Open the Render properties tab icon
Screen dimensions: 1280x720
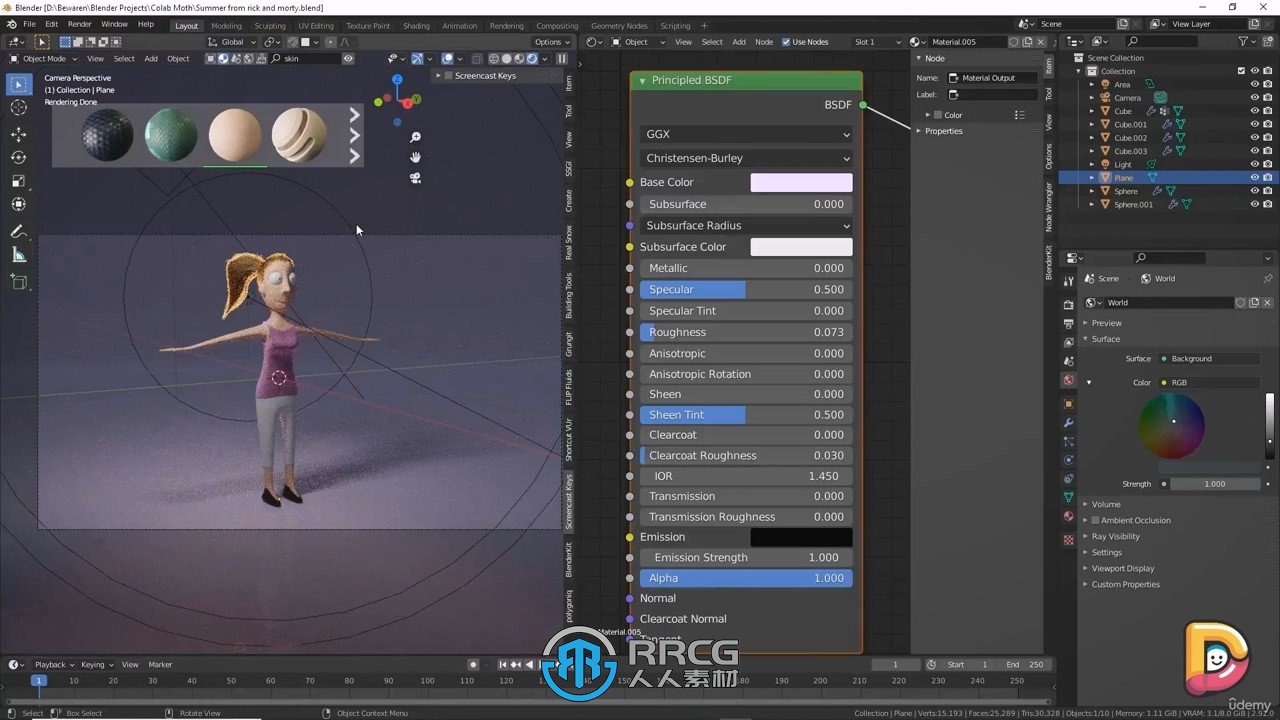[x=1069, y=303]
